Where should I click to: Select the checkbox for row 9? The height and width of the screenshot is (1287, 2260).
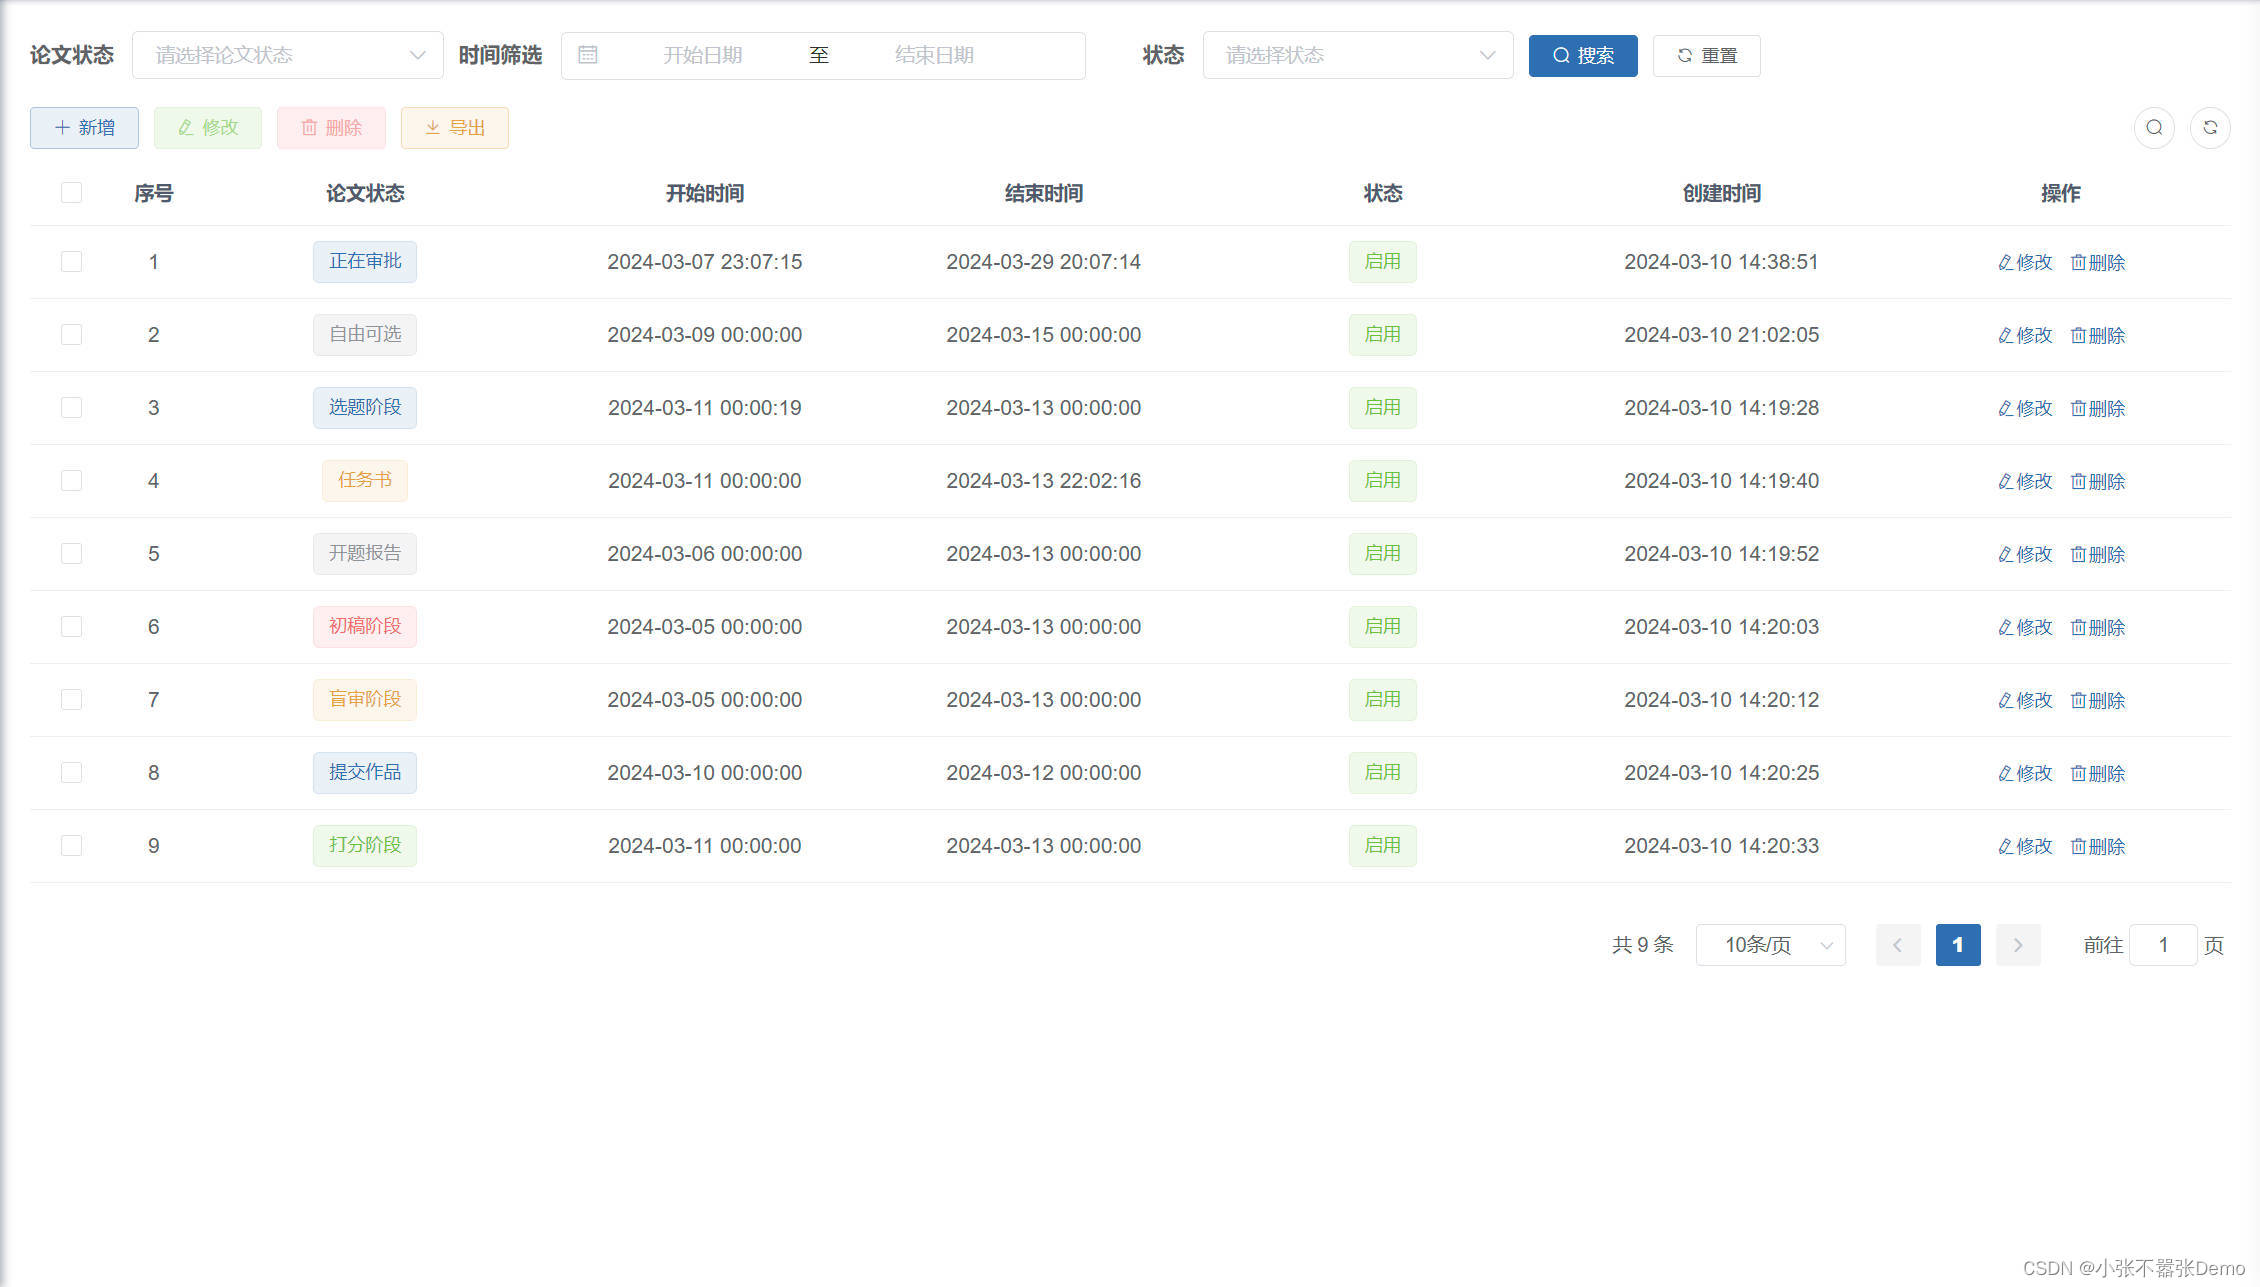pyautogui.click(x=71, y=846)
